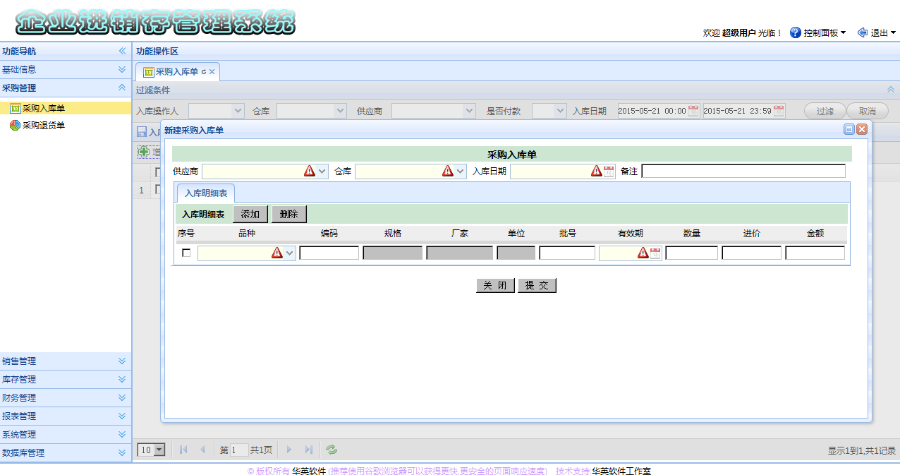This screenshot has width=900, height=475.
Task: Open 采购退货单 in the navigation tree
Action: pyautogui.click(x=44, y=125)
